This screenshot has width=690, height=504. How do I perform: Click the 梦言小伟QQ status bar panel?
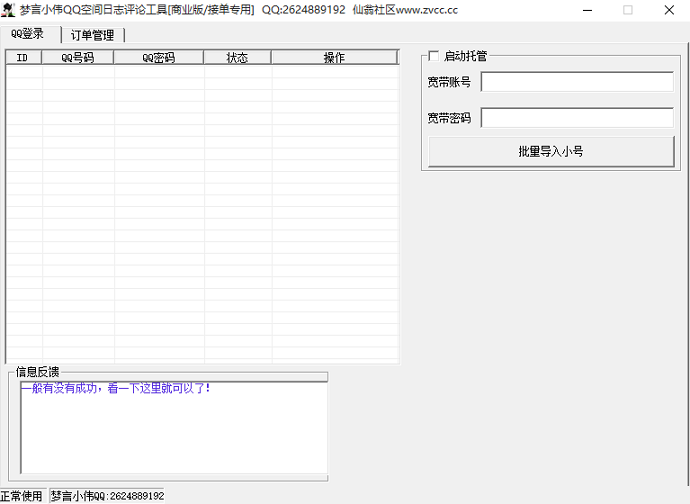point(107,496)
